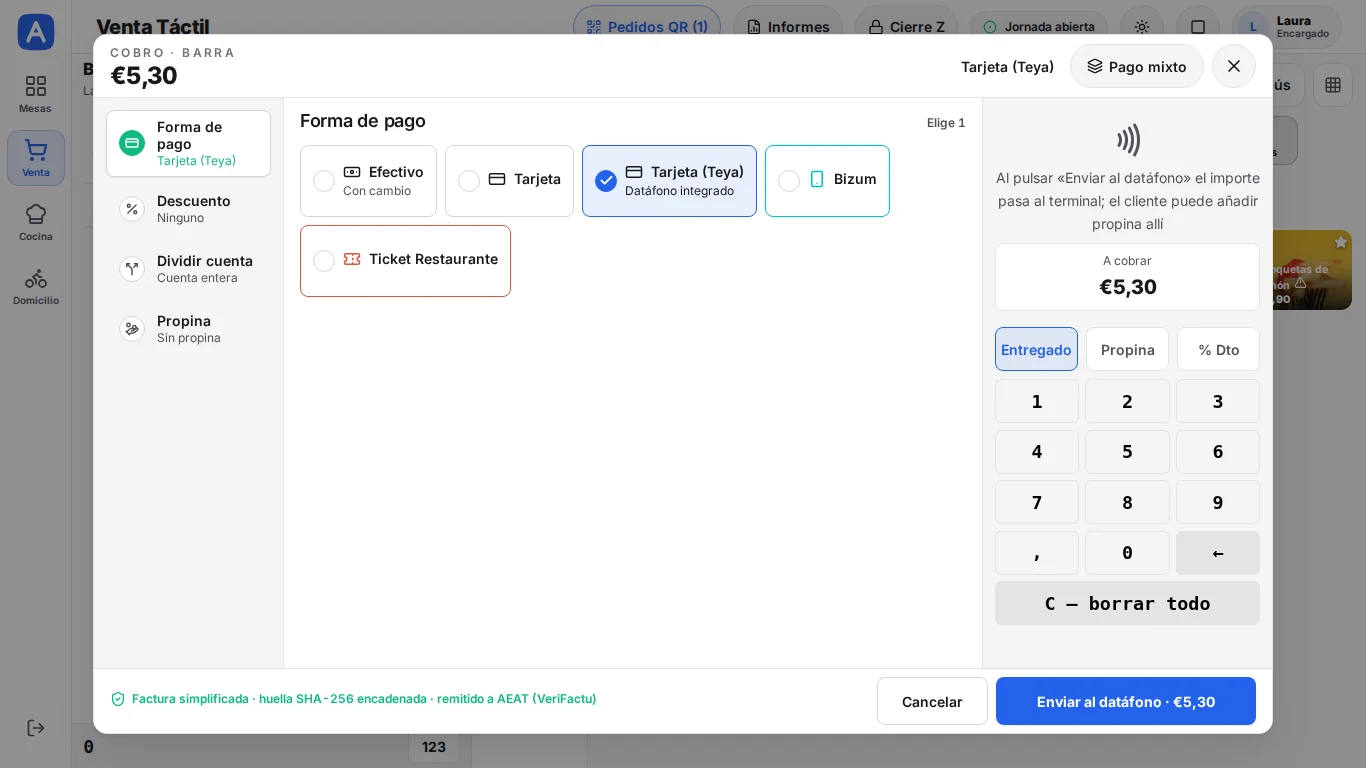Click the fullscreen square icon in header
This screenshot has height=768, width=1366.
pyautogui.click(x=1198, y=27)
